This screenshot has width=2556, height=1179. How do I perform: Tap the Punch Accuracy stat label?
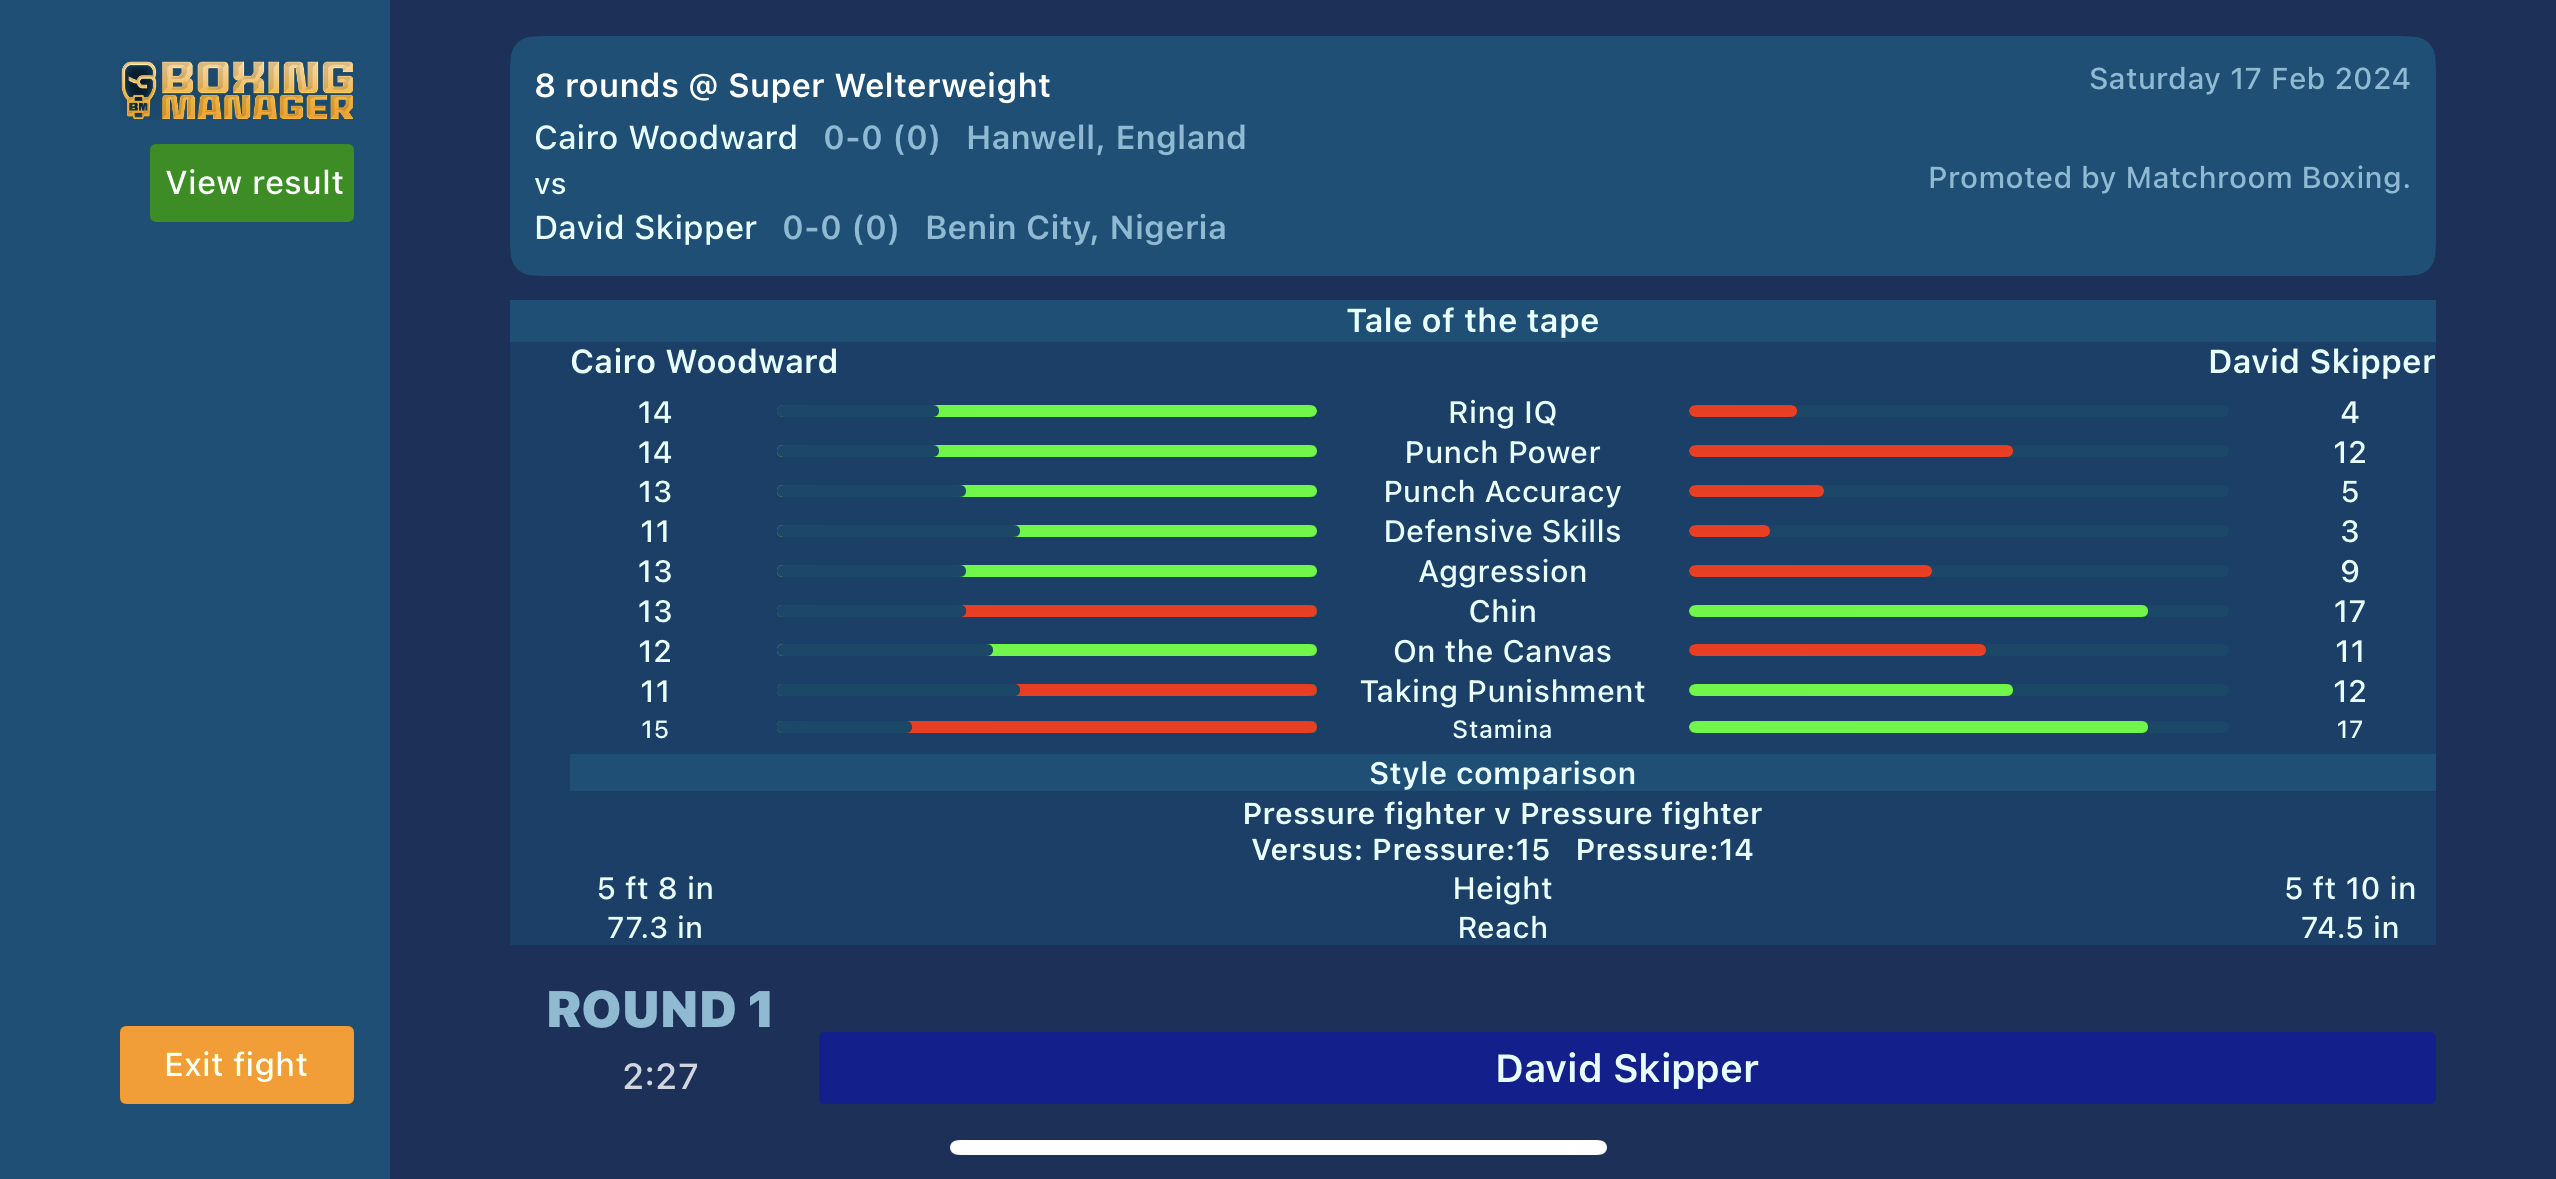point(1502,492)
